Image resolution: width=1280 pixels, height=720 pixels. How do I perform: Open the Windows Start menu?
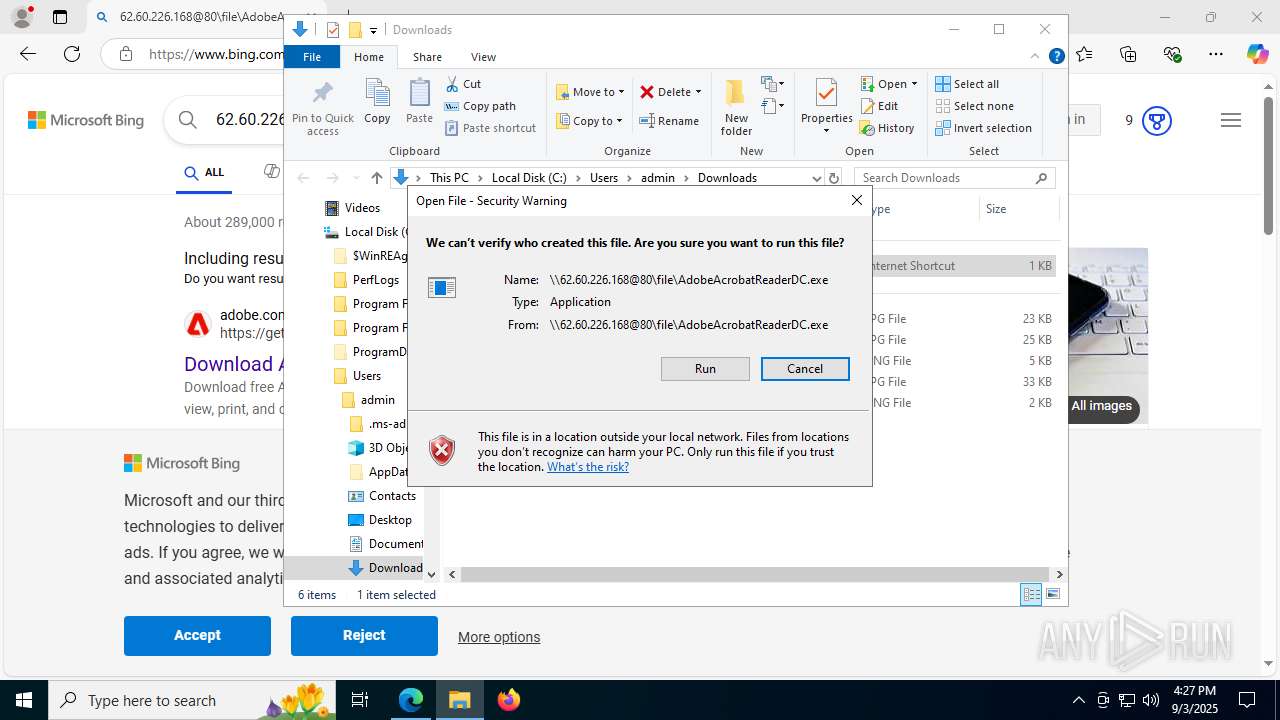click(23, 700)
